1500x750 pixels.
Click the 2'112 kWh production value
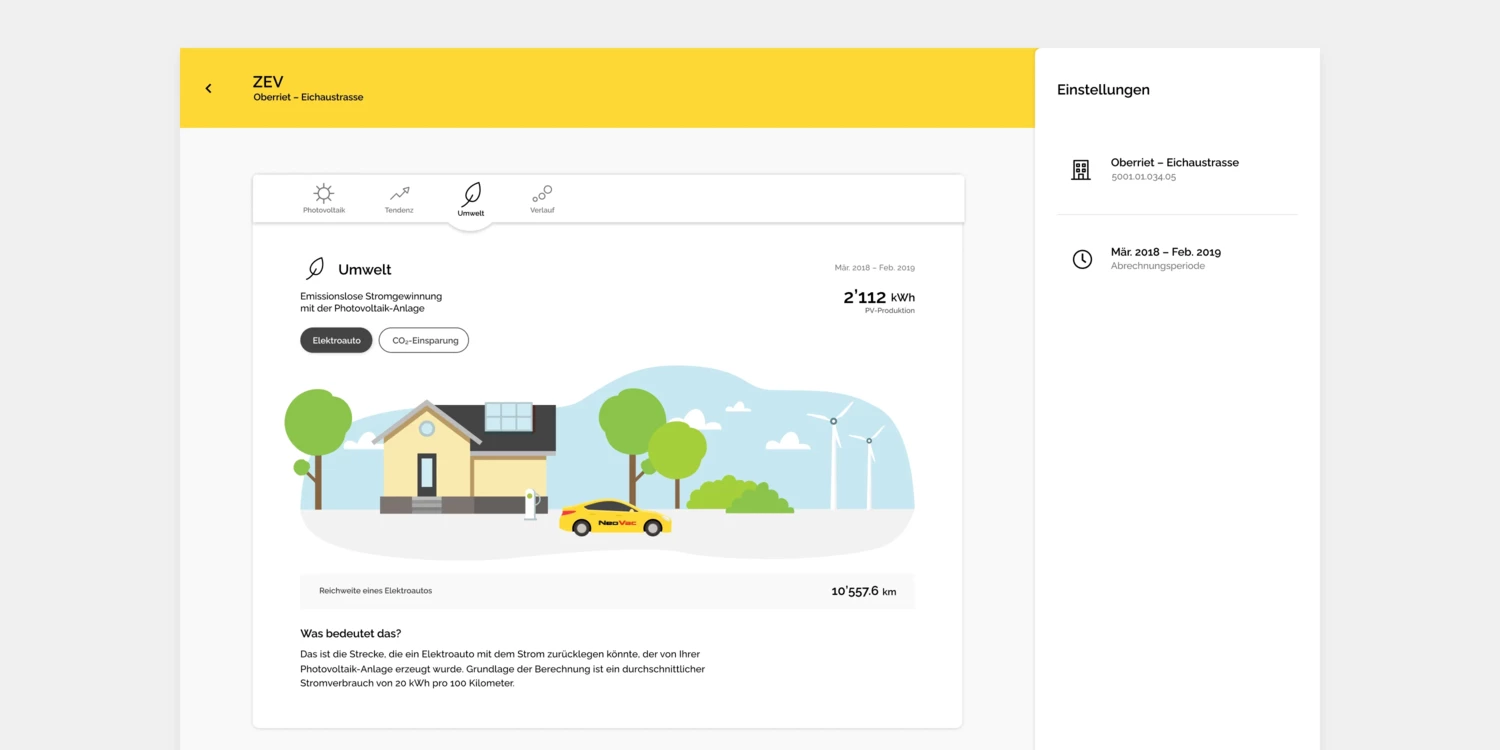click(879, 297)
